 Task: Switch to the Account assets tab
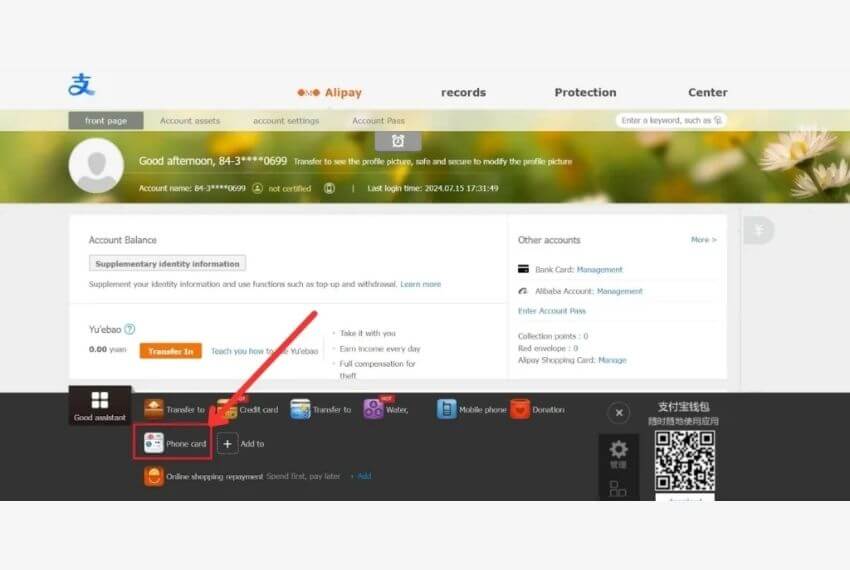pyautogui.click(x=190, y=120)
